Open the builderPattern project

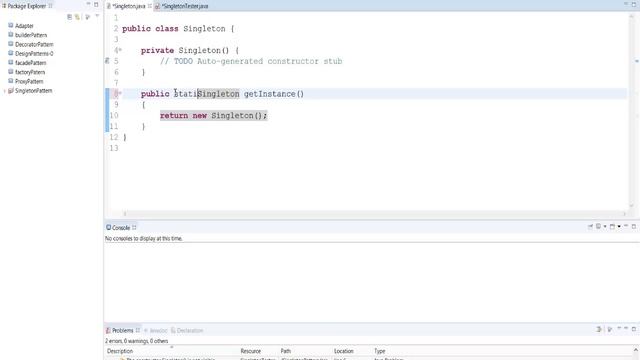pyautogui.click(x=31, y=35)
